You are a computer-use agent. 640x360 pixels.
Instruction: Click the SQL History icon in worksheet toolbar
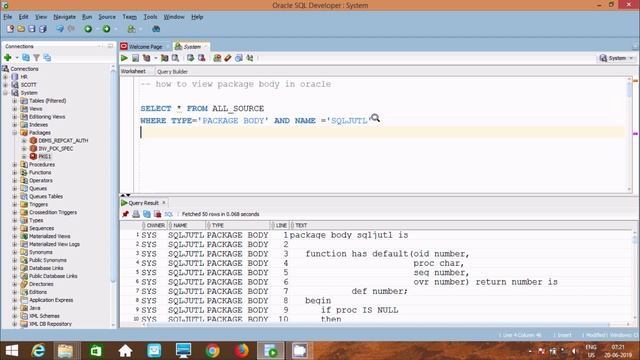(239, 58)
